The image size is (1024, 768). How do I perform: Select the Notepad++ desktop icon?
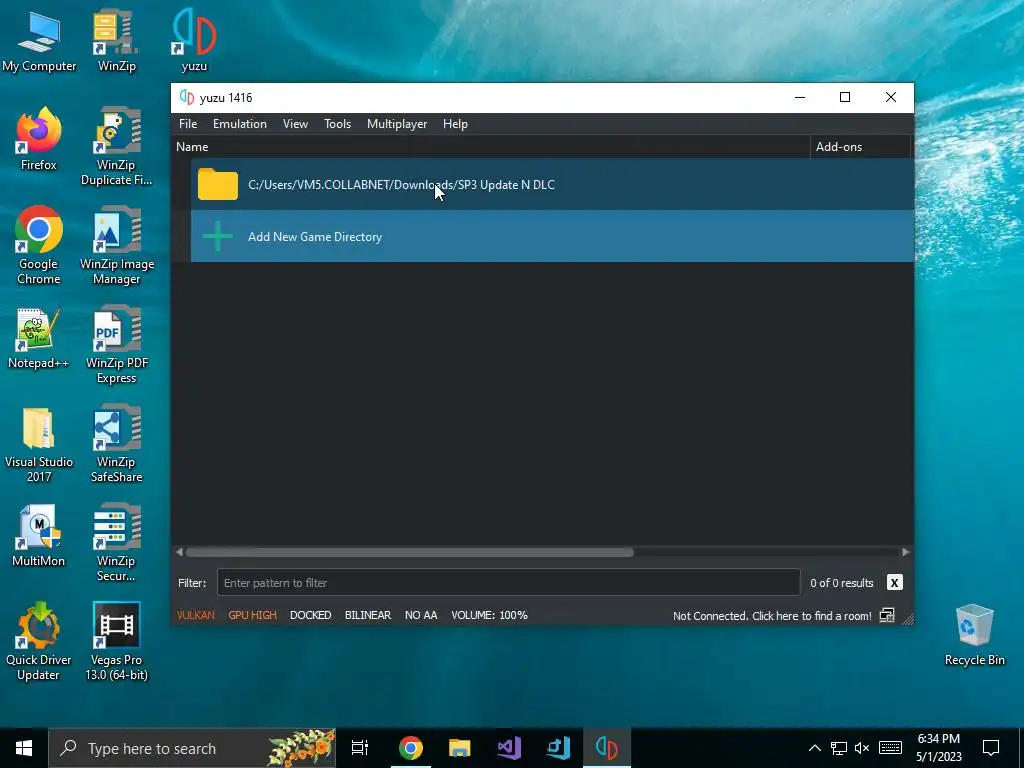39,338
